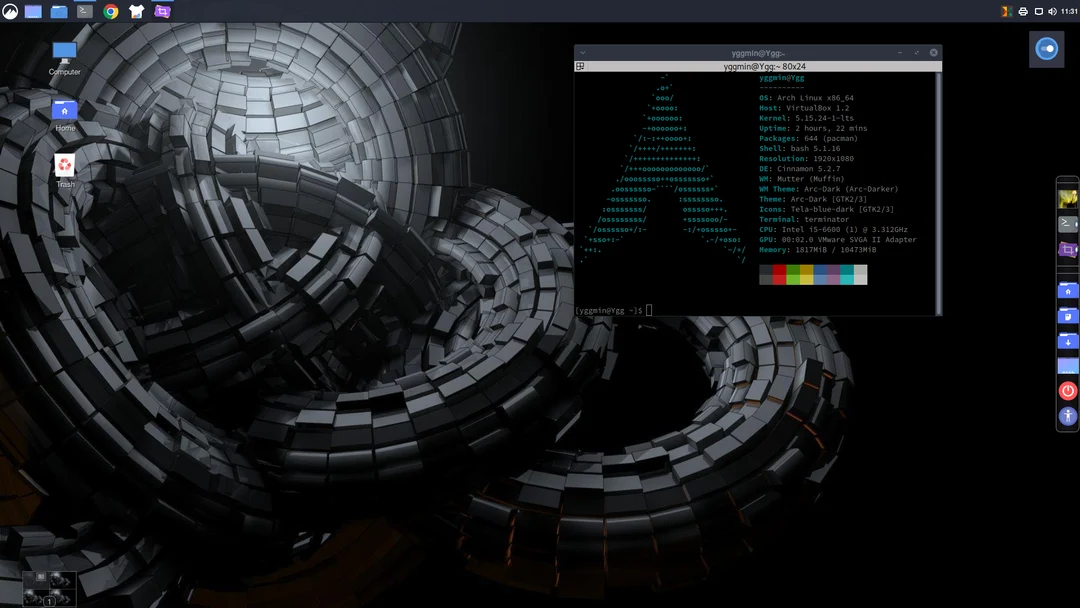The height and width of the screenshot is (608, 1080).
Task: Open the main menu with the mountain logo
Action: click(x=10, y=11)
